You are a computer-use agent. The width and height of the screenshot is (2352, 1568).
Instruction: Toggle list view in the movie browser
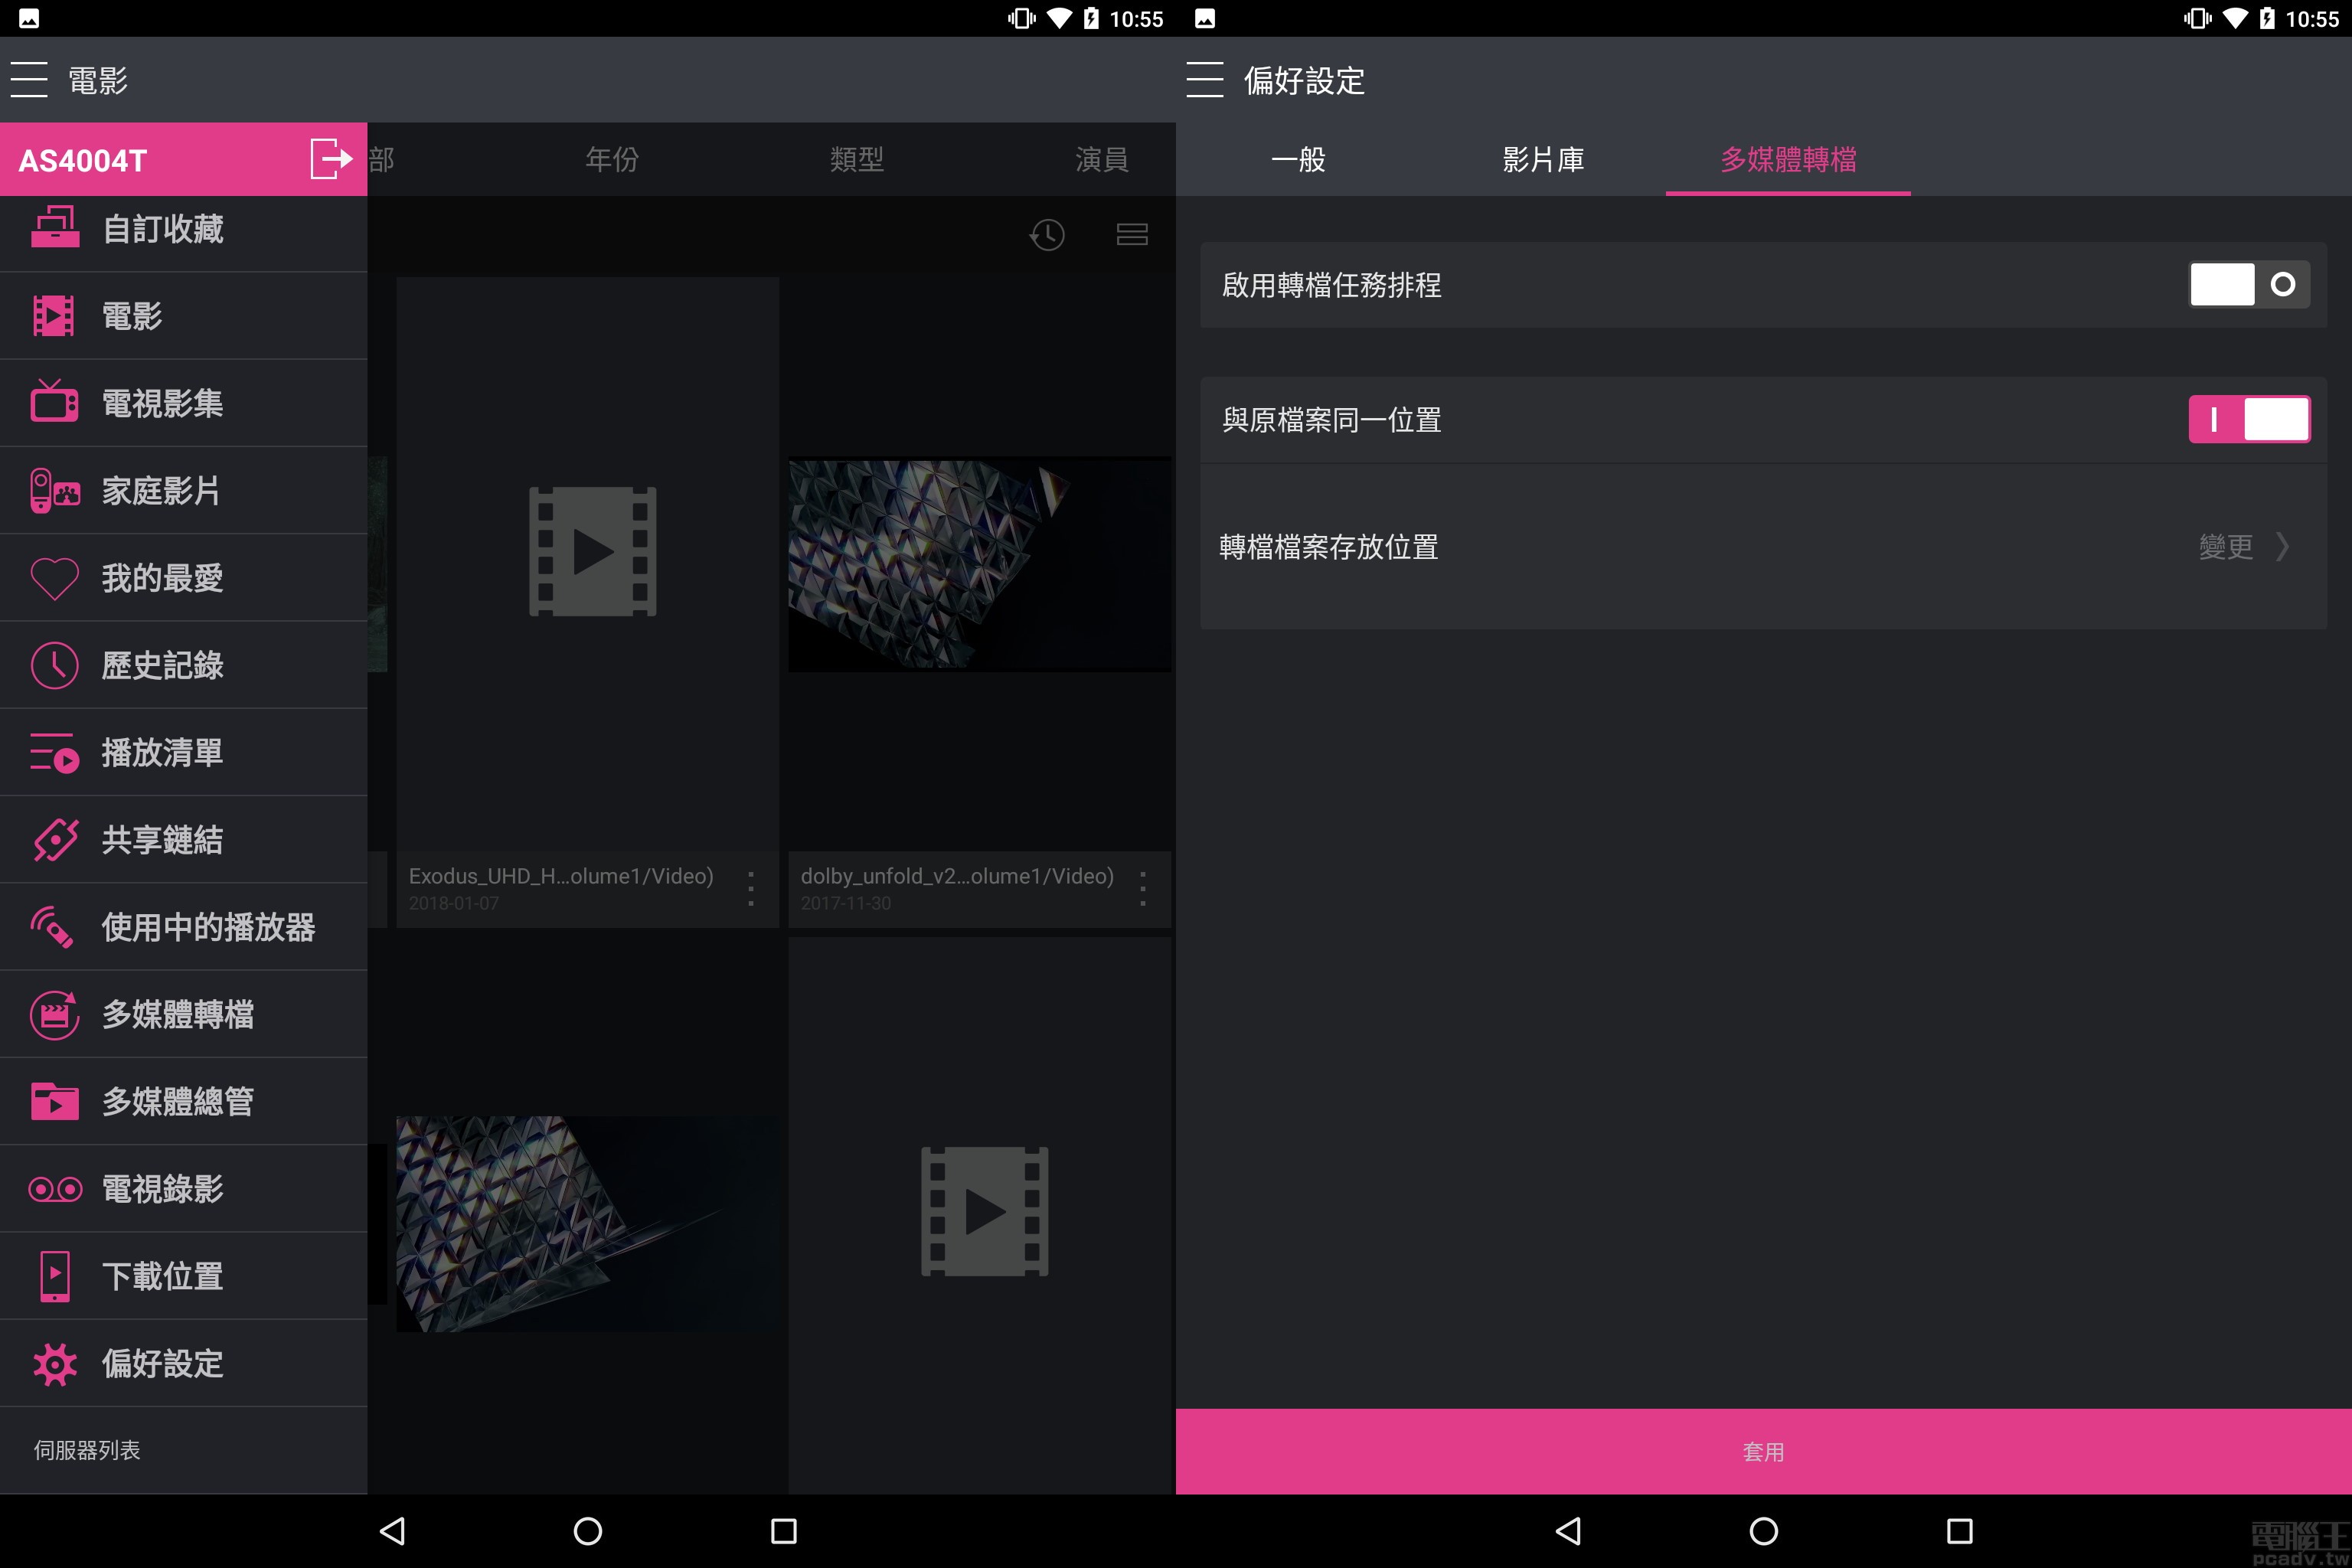(x=1132, y=235)
